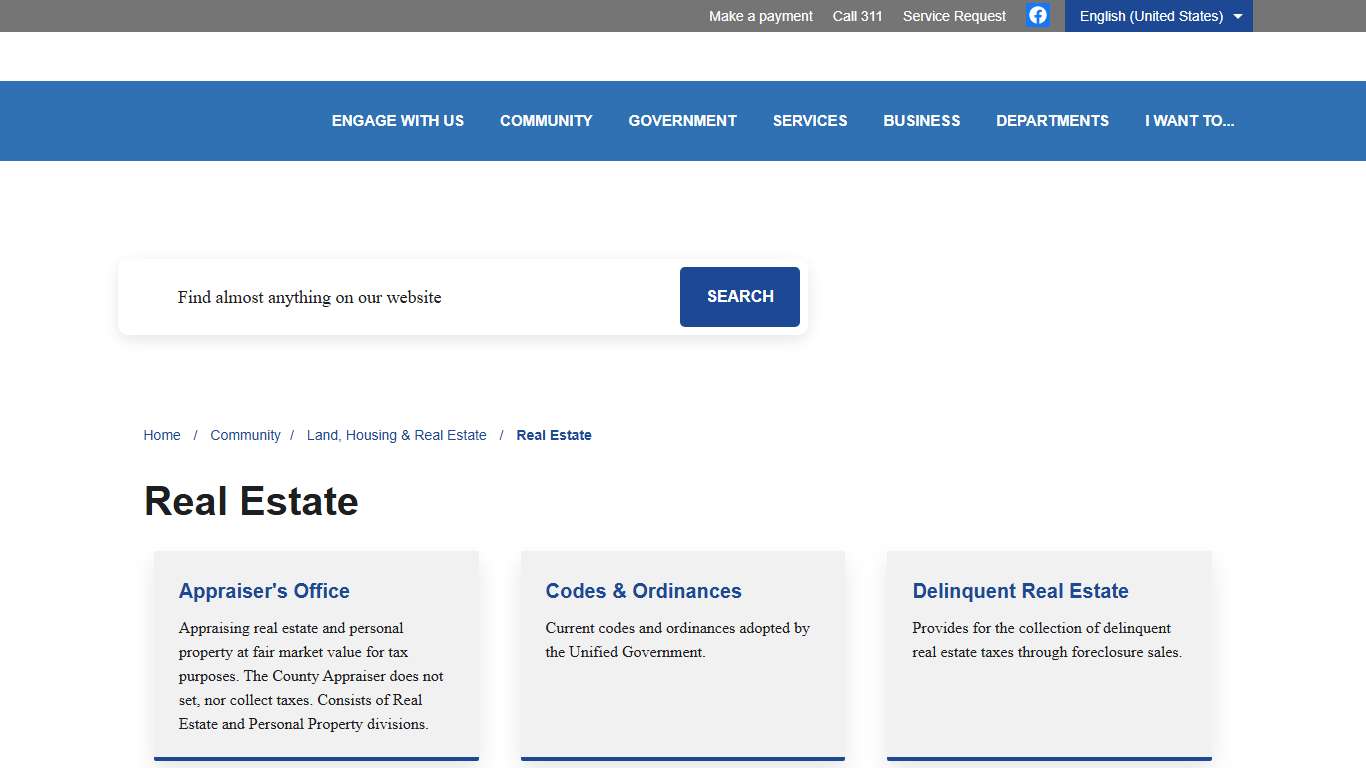Click the Make a payment link
Viewport: 1366px width, 768px height.
[760, 16]
